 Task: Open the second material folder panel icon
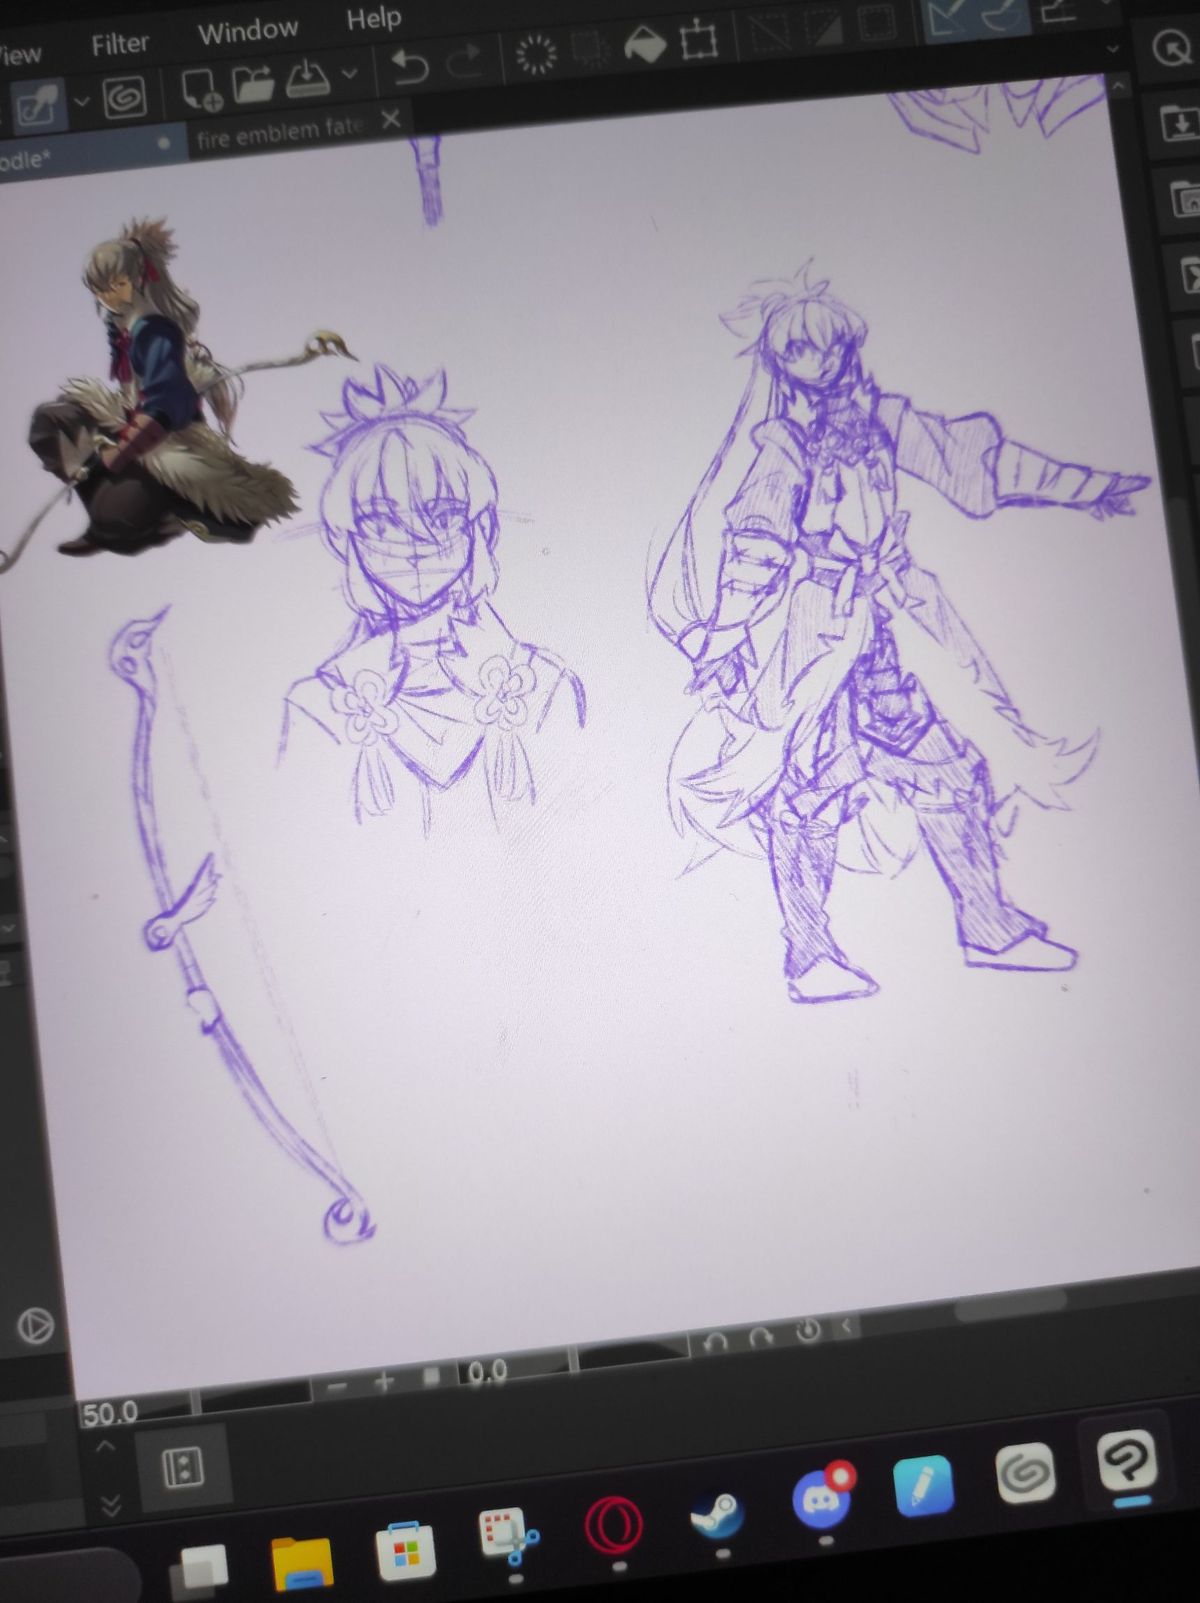pos(1187,198)
